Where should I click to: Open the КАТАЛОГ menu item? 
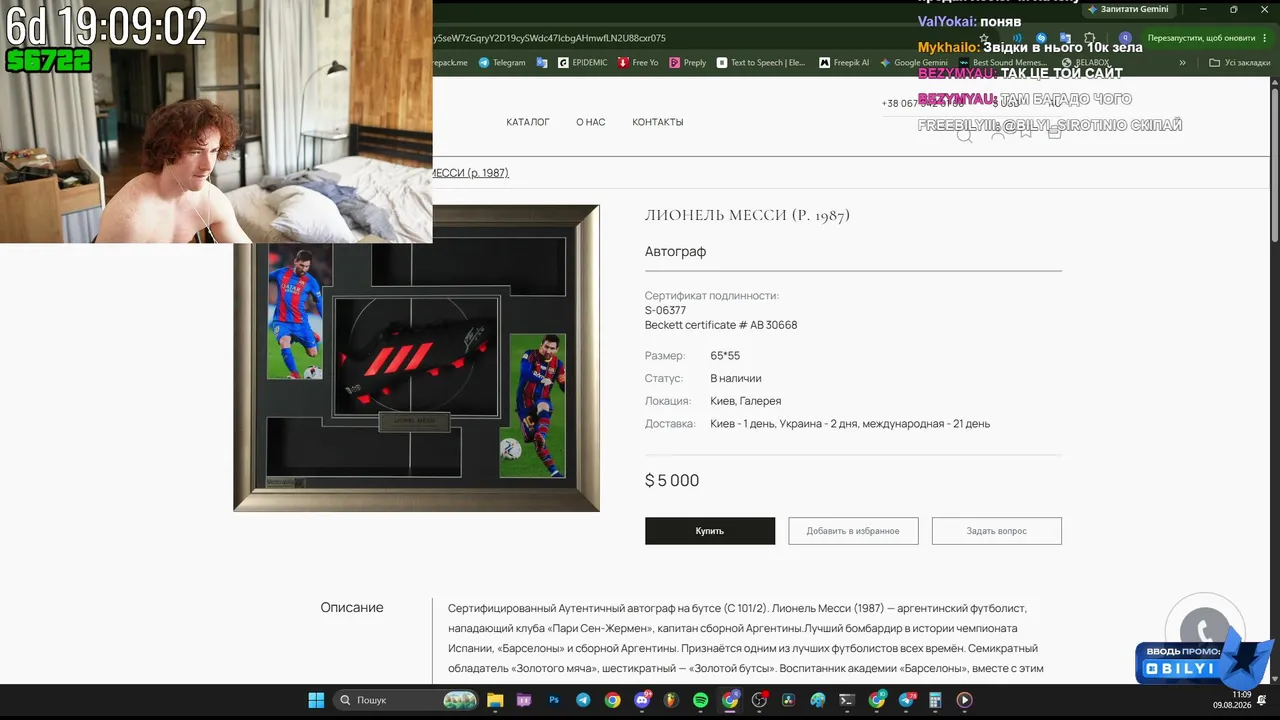coord(528,122)
